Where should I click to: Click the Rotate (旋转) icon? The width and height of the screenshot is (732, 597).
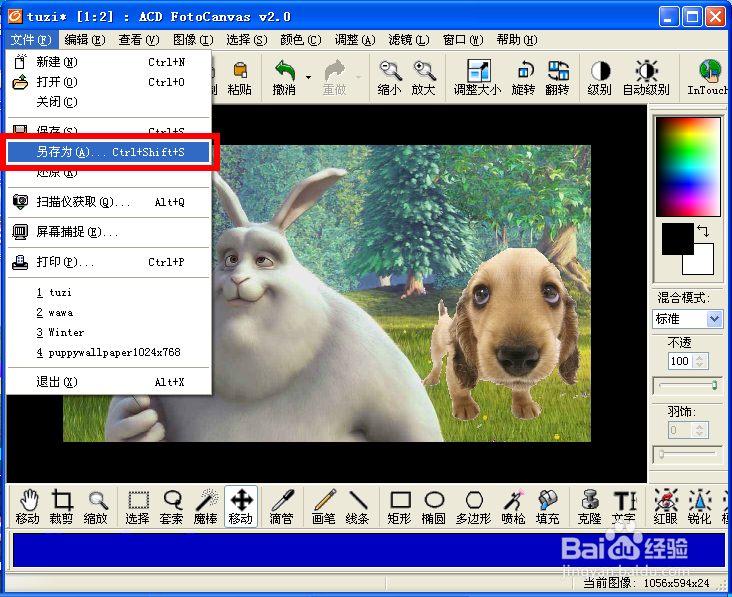tap(523, 78)
